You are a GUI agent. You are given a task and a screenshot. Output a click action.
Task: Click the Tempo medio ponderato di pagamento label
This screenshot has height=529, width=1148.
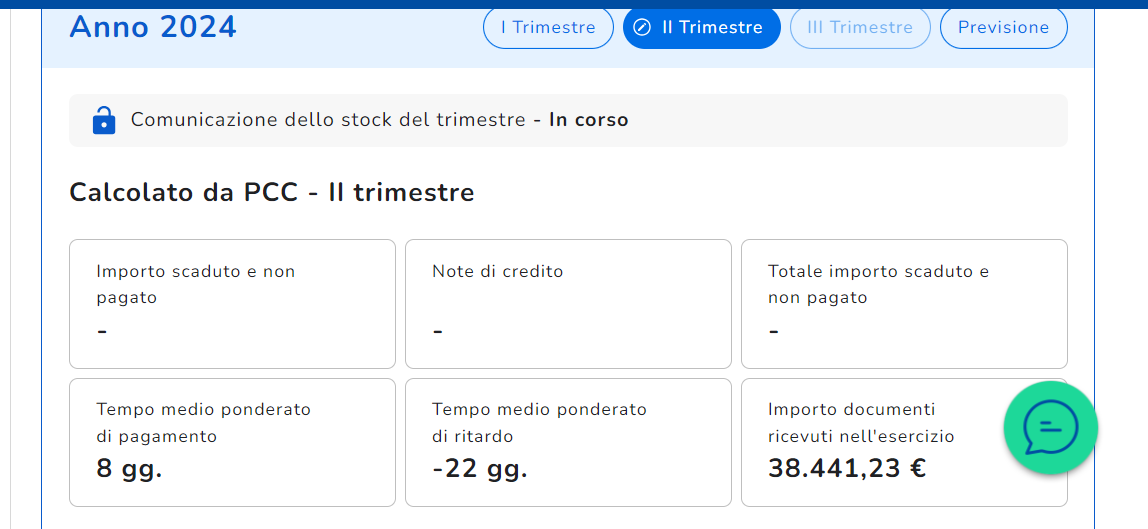(x=203, y=422)
